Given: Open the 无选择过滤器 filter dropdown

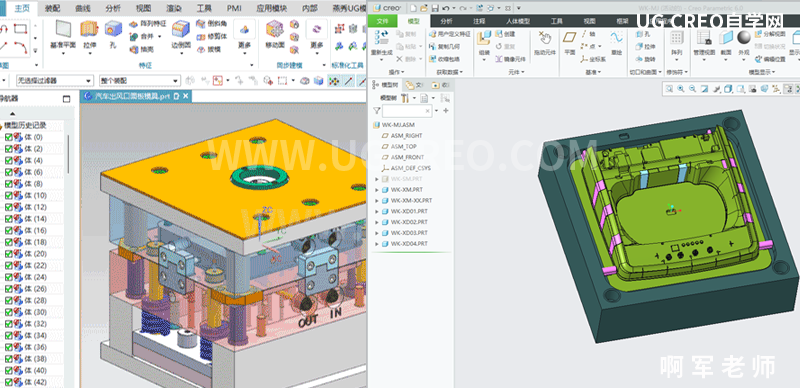Looking at the screenshot, I should tap(55, 81).
